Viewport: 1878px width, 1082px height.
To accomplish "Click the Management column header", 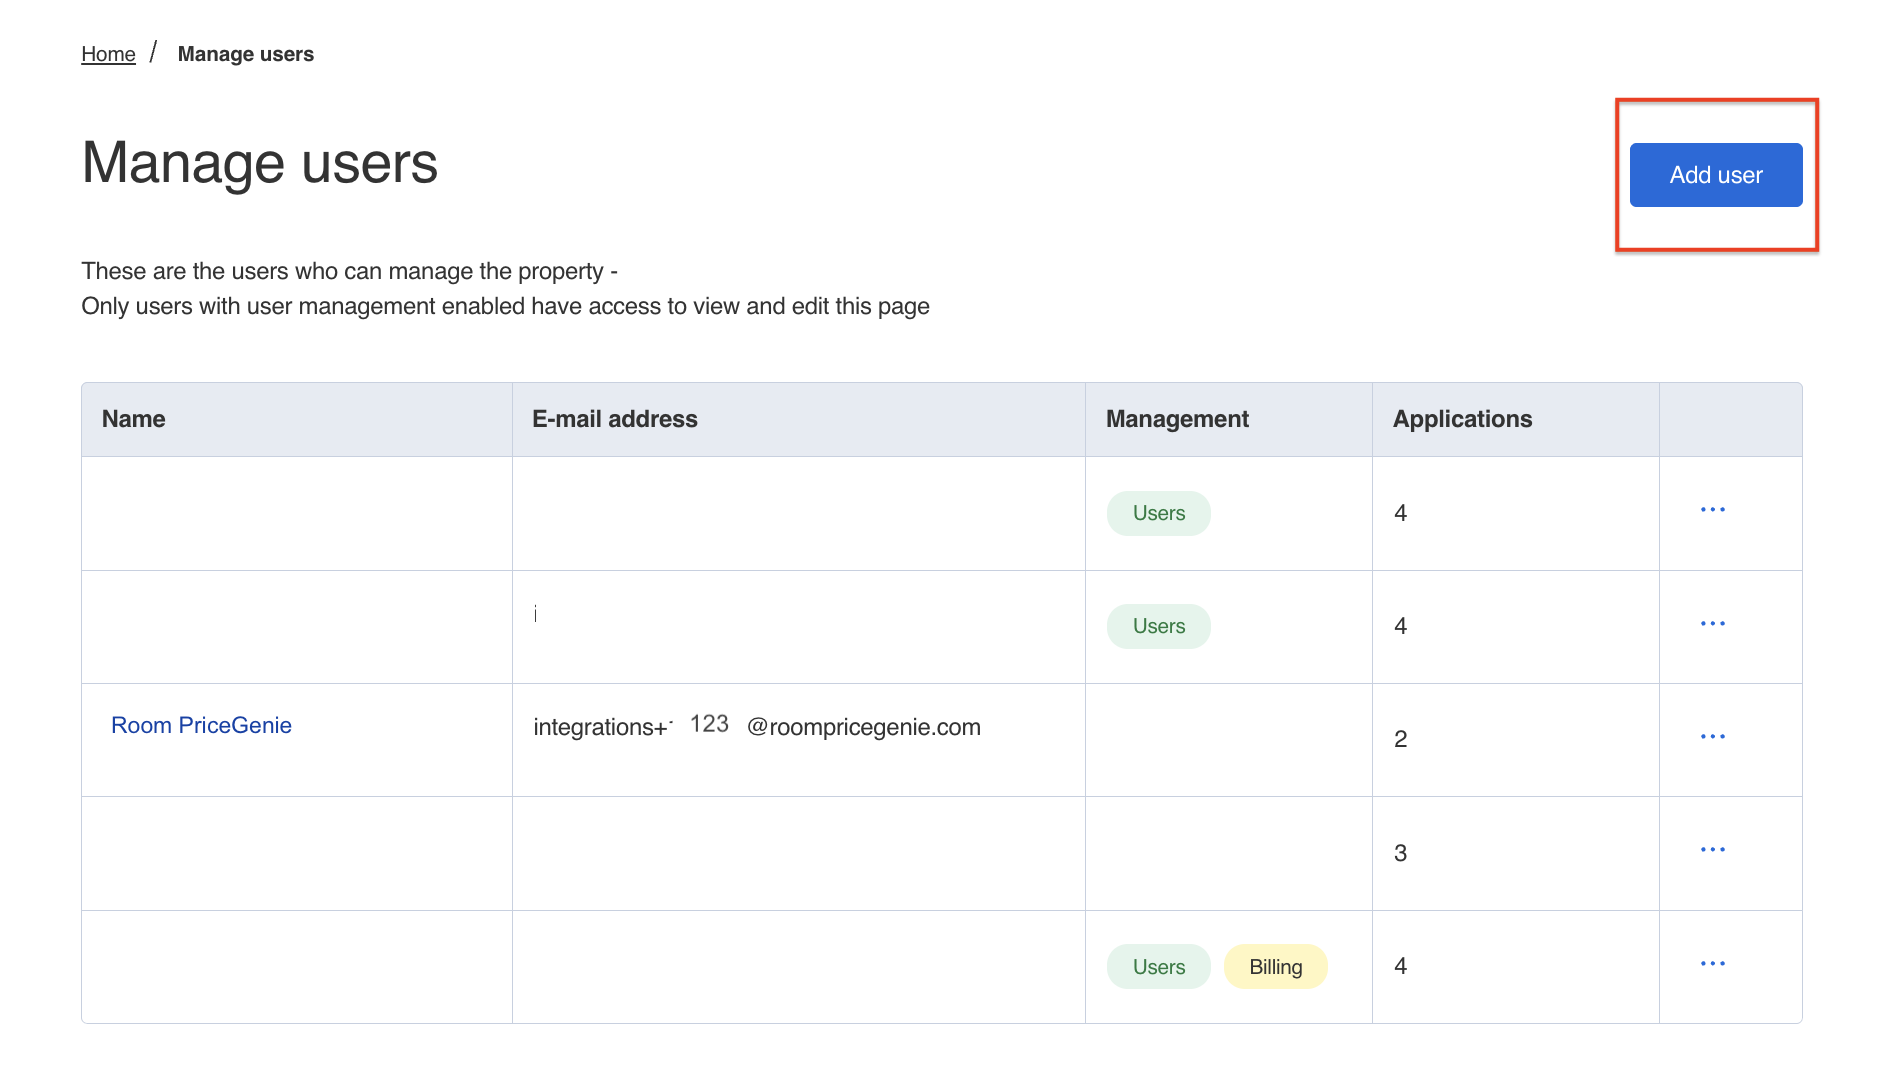I will click(x=1177, y=419).
